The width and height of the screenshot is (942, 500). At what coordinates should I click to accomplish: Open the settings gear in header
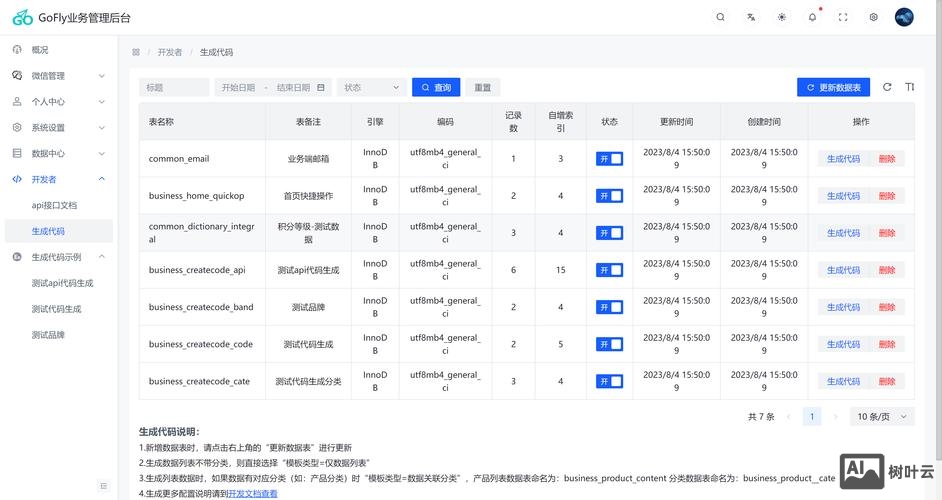pyautogui.click(x=873, y=17)
